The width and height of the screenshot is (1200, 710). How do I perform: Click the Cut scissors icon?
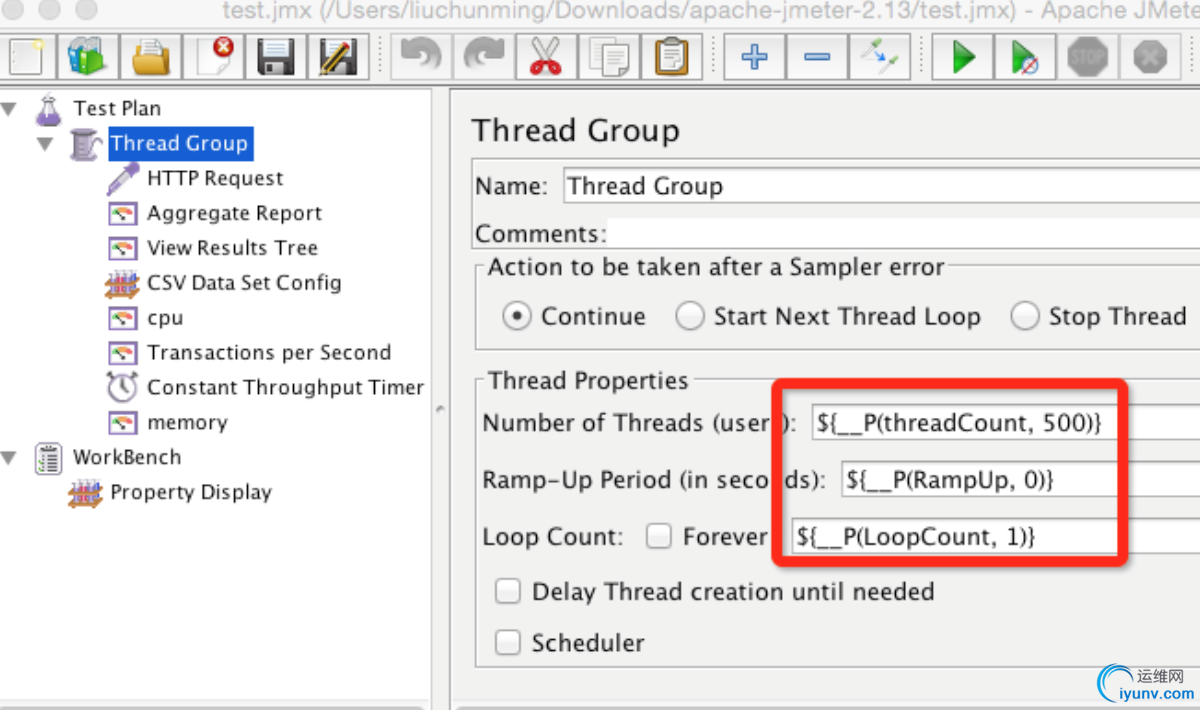(544, 57)
